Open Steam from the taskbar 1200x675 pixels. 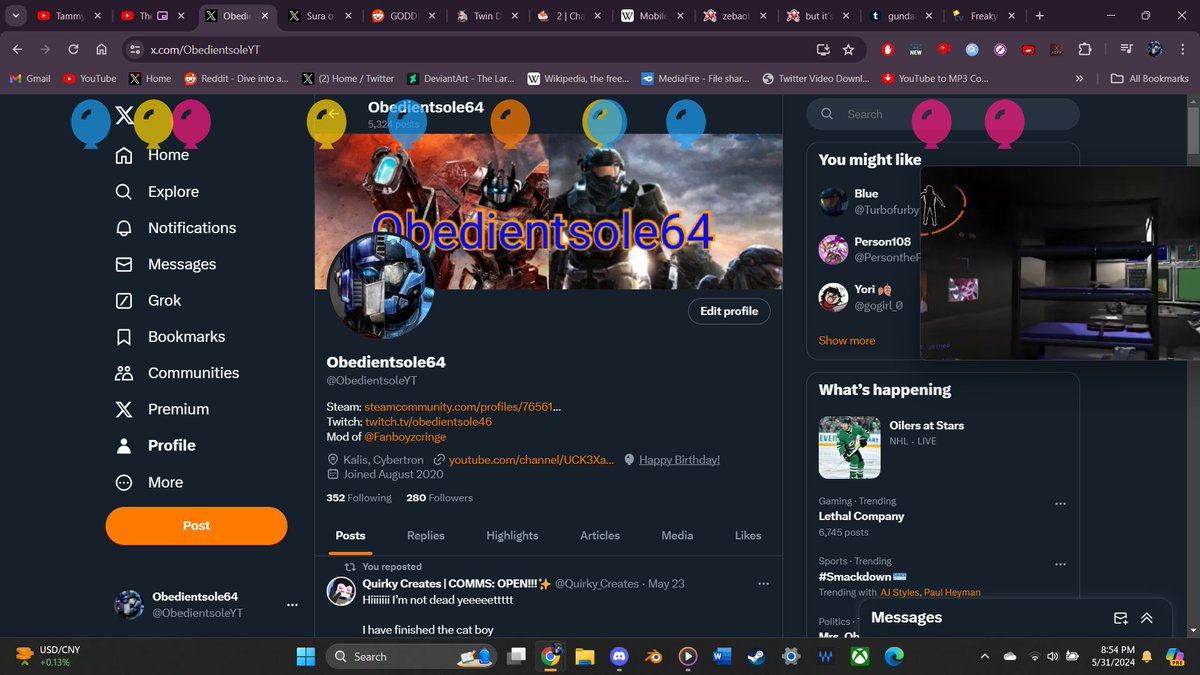(757, 657)
